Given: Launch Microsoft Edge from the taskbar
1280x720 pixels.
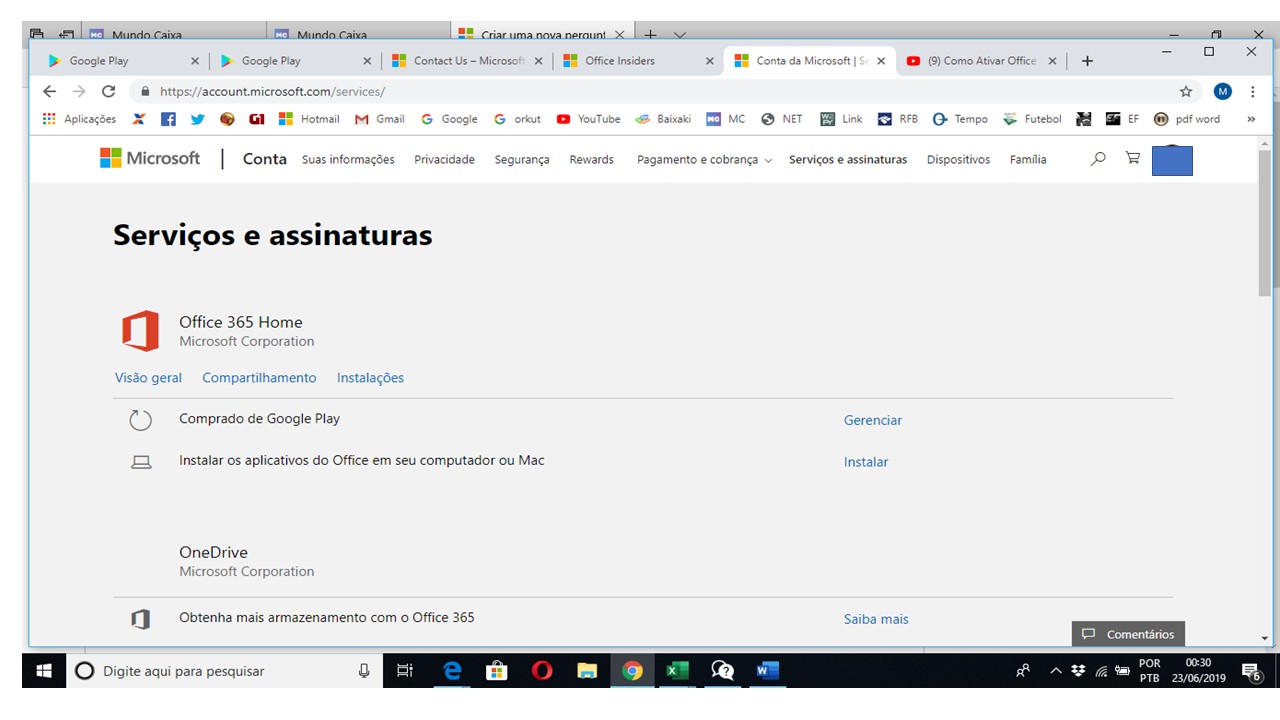Looking at the screenshot, I should coord(452,671).
